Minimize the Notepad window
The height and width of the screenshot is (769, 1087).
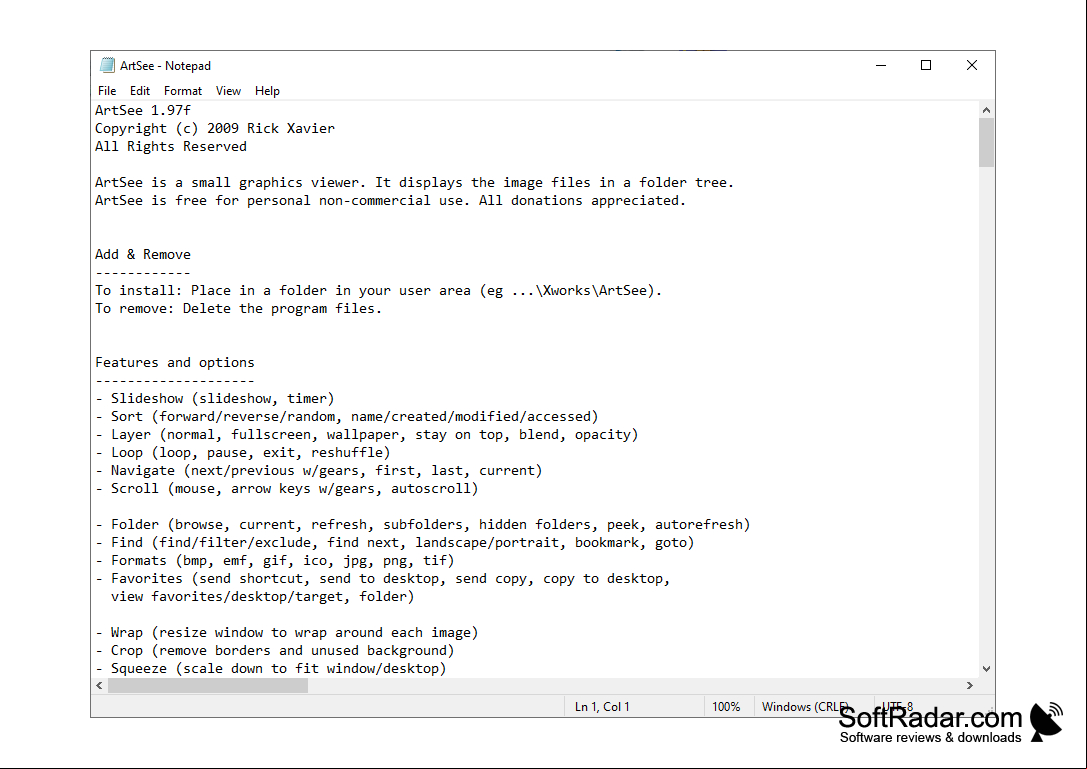(x=881, y=65)
